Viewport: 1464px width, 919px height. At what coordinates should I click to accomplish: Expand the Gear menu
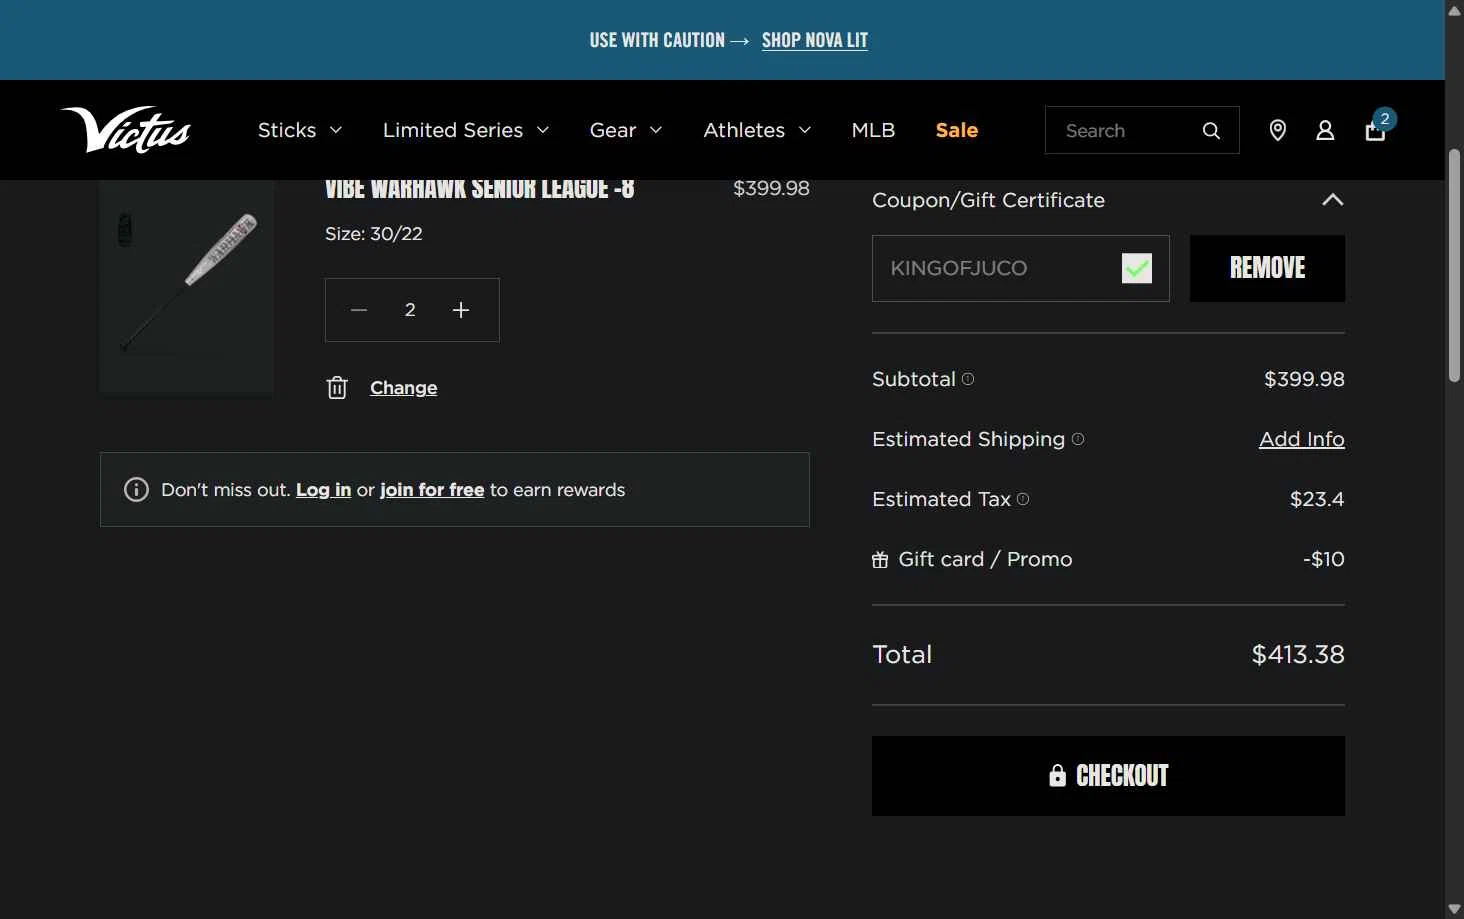tap(626, 130)
